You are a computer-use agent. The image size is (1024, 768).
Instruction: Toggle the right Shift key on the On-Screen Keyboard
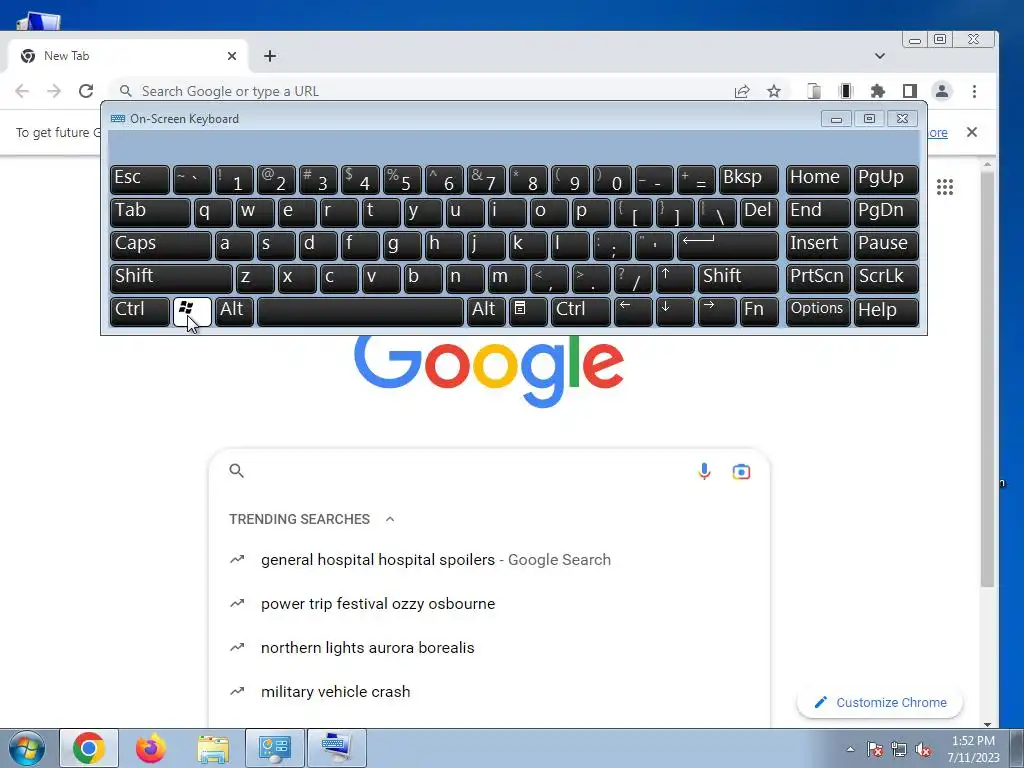(x=738, y=279)
